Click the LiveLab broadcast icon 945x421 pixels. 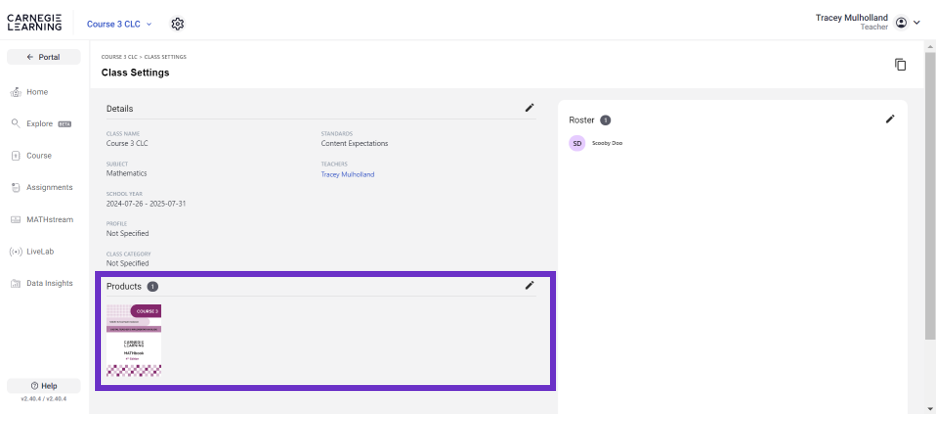click(16, 251)
